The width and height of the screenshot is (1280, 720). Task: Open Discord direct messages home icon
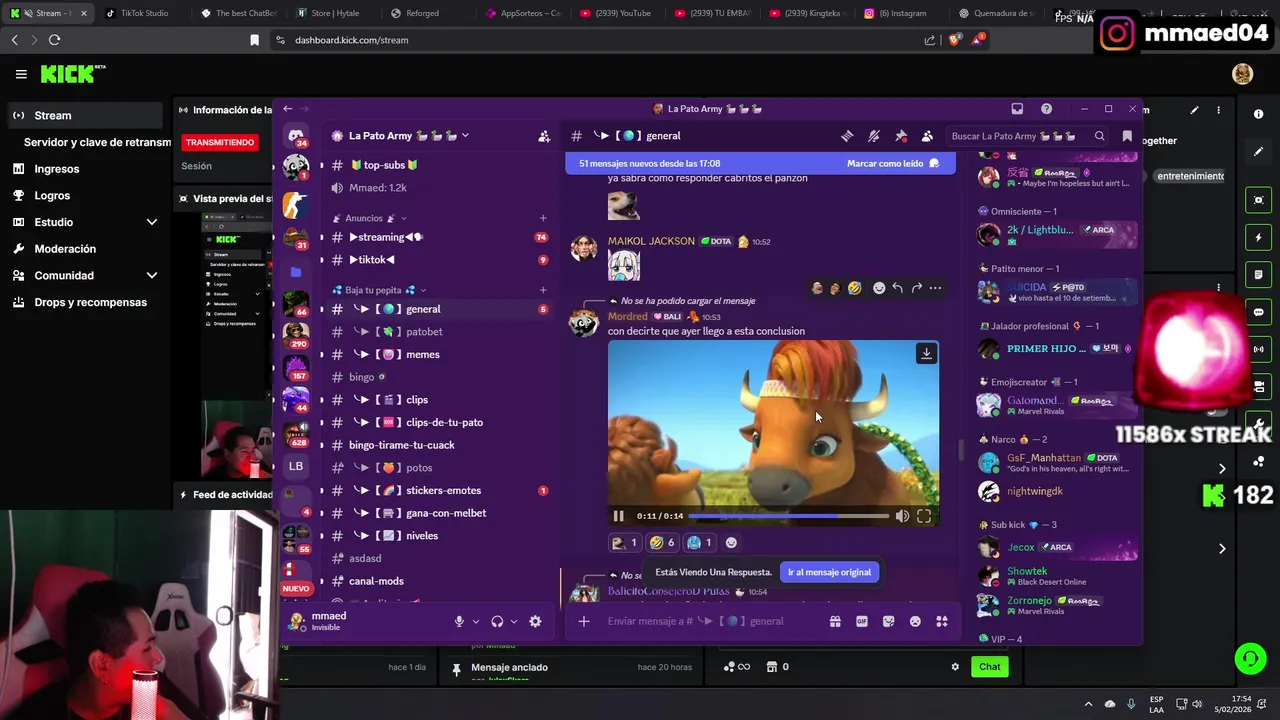[x=296, y=136]
